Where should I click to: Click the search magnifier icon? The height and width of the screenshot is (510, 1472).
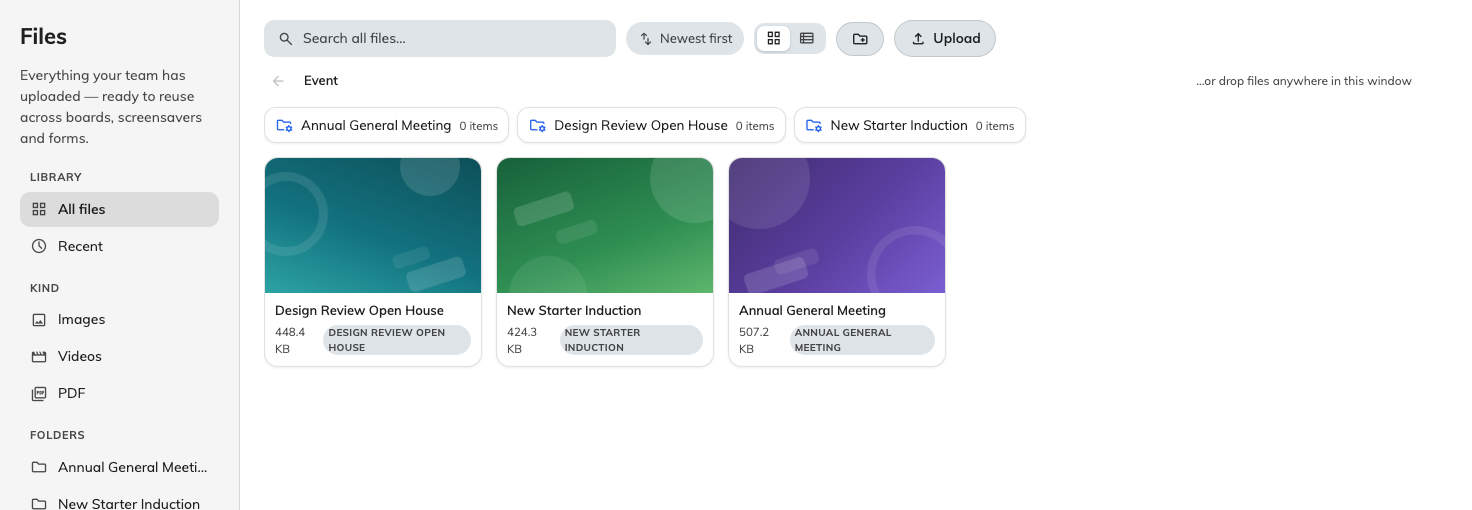pos(286,39)
